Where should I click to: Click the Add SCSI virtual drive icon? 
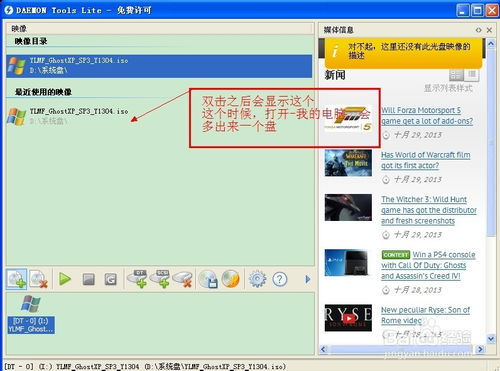160,279
